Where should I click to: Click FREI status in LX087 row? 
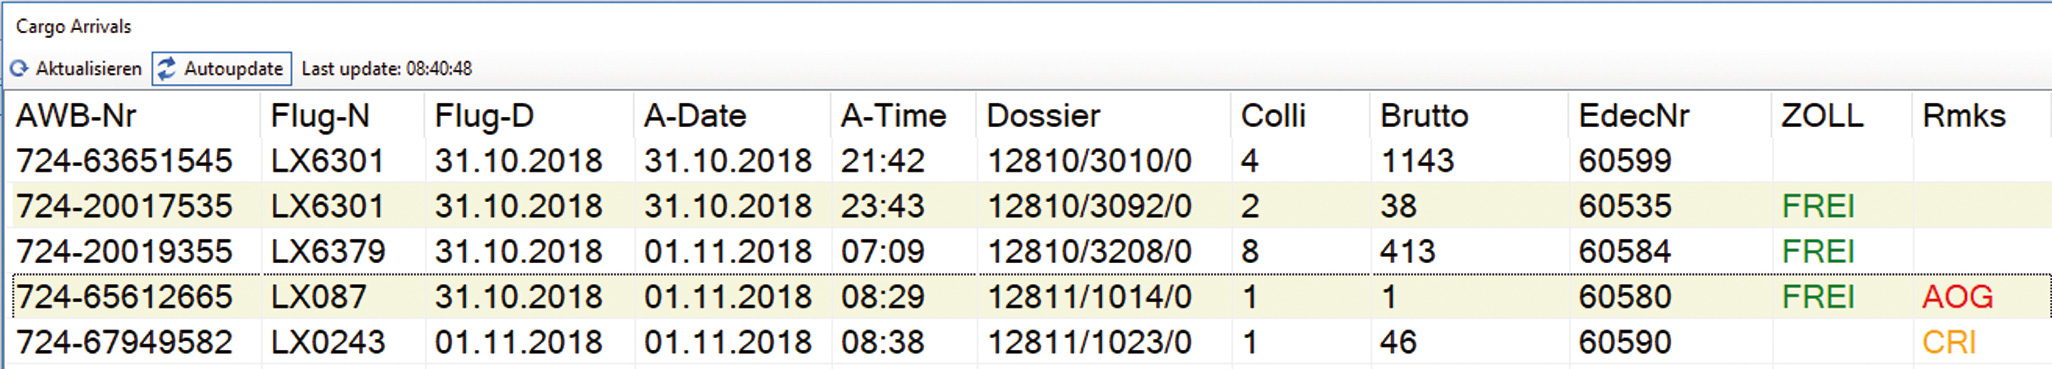click(1818, 297)
